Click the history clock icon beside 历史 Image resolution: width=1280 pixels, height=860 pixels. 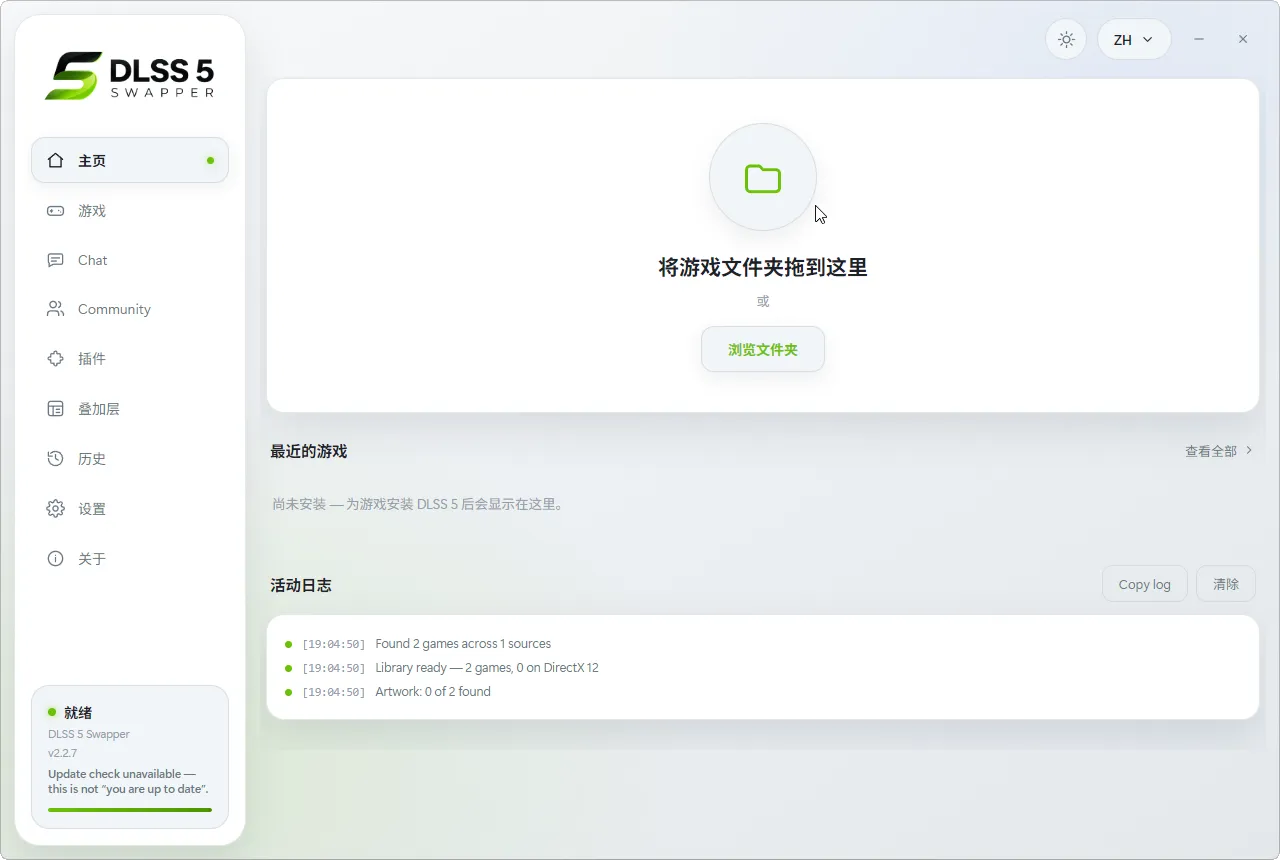coord(56,459)
